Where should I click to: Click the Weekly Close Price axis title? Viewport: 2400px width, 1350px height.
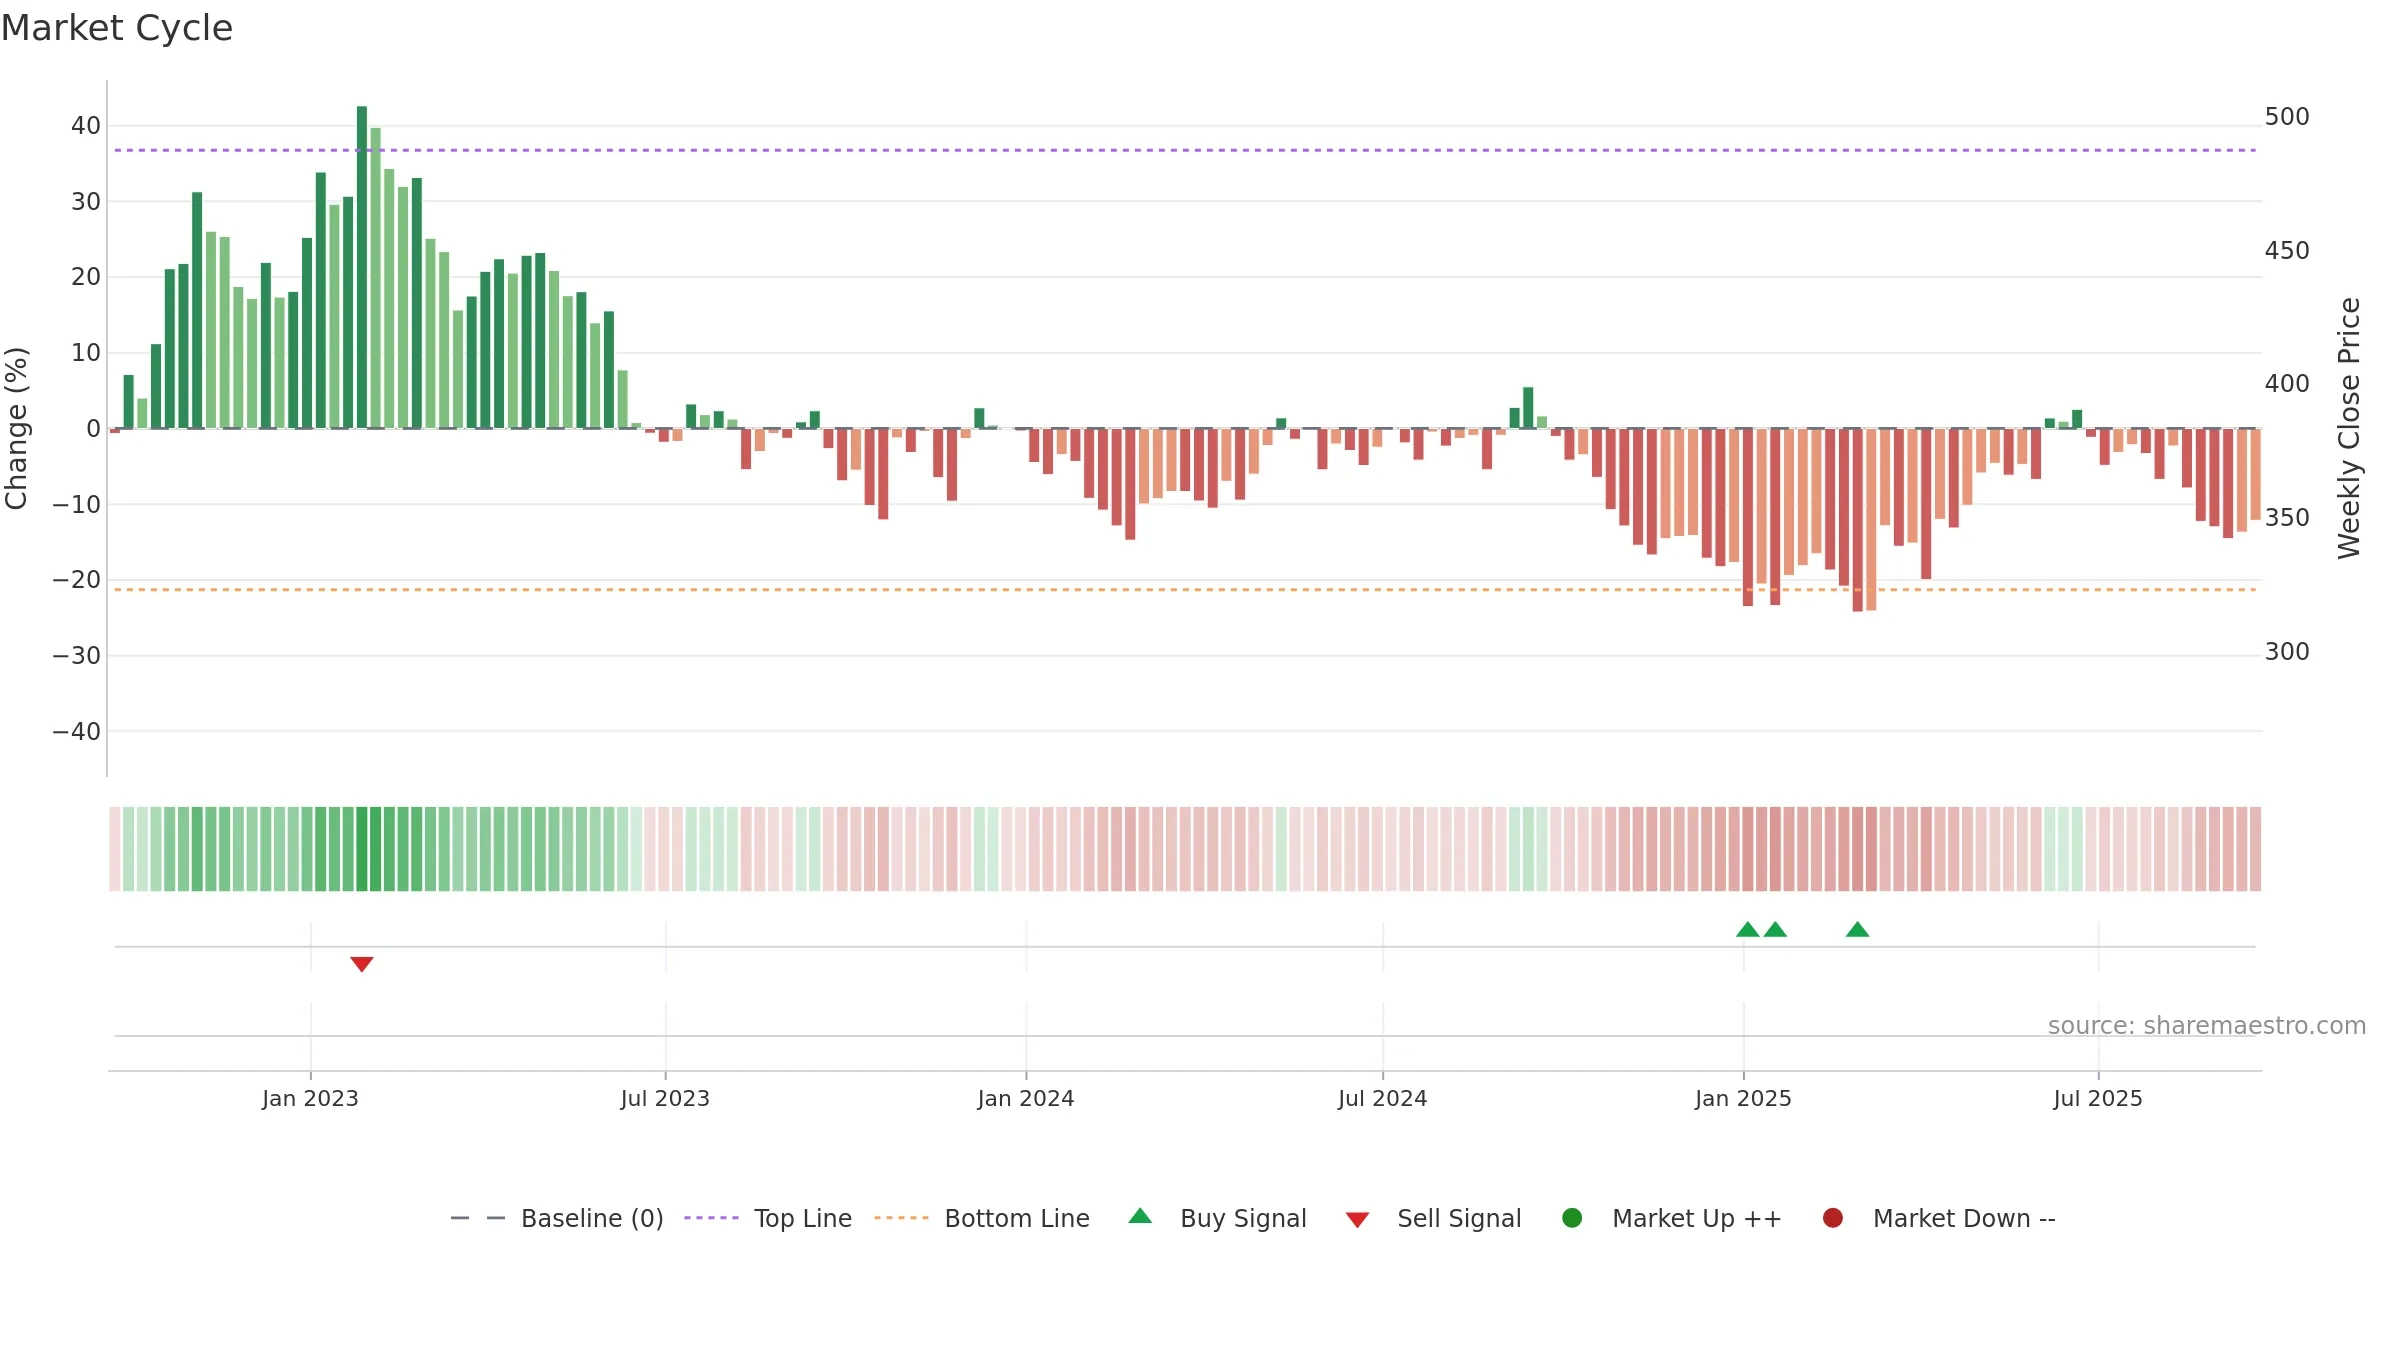pyautogui.click(x=2349, y=428)
